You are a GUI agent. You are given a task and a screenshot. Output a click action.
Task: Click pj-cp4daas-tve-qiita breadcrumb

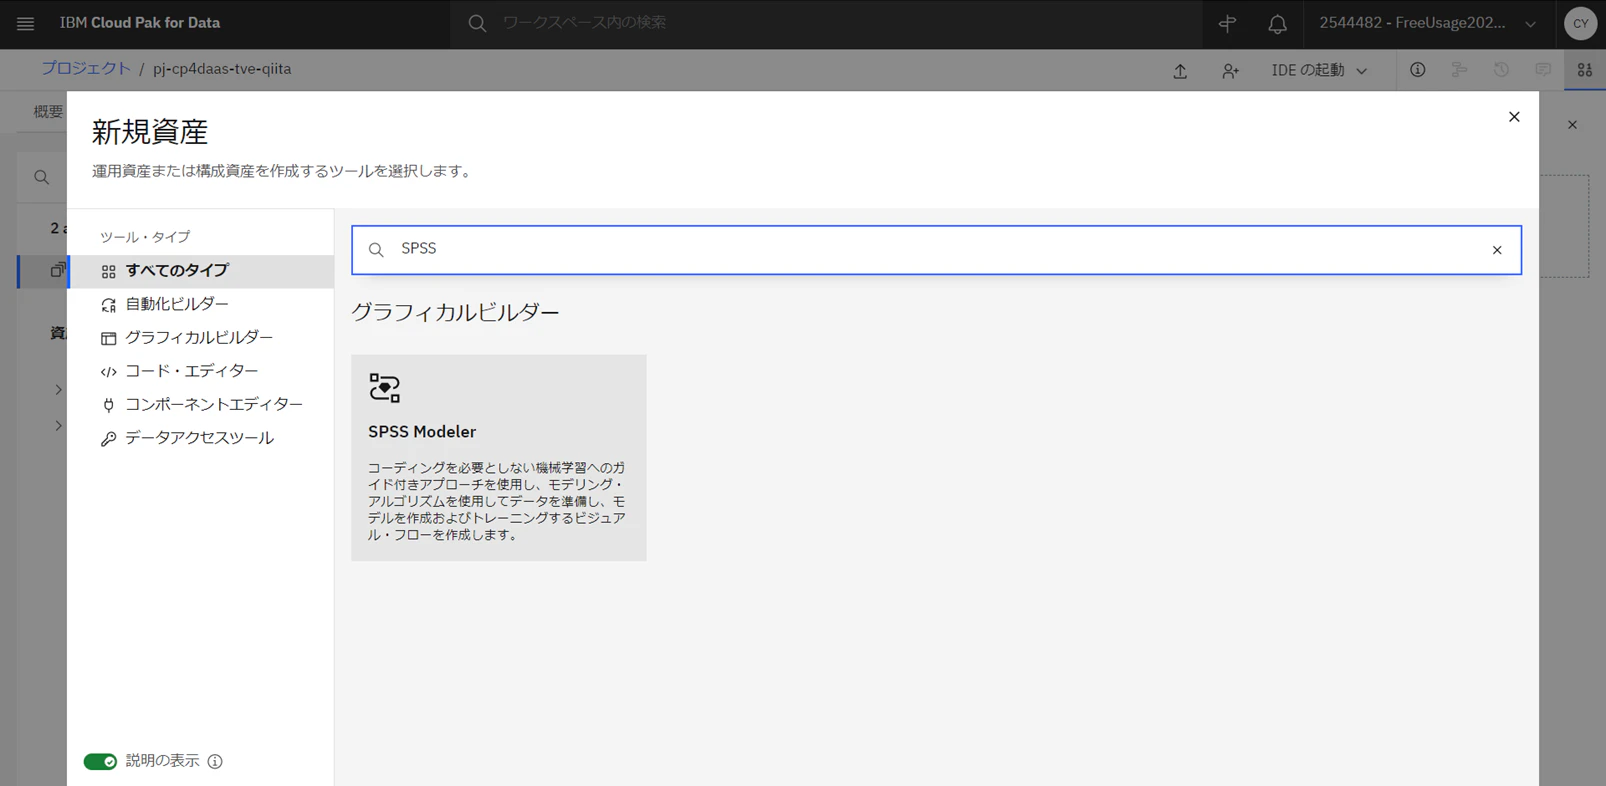[222, 69]
